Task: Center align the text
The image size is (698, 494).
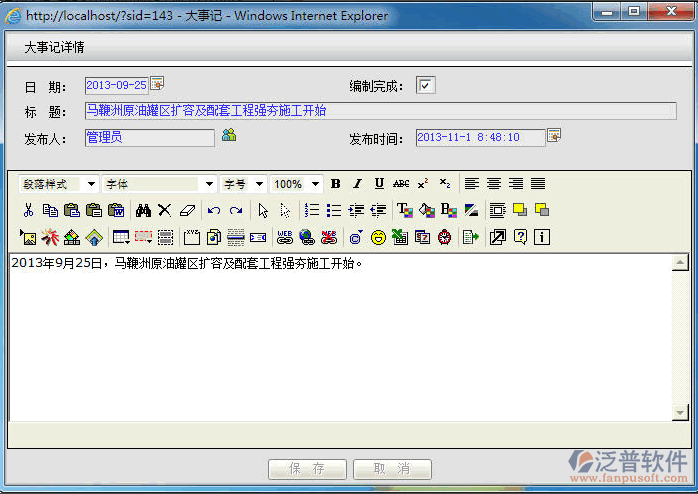Action: pos(494,184)
